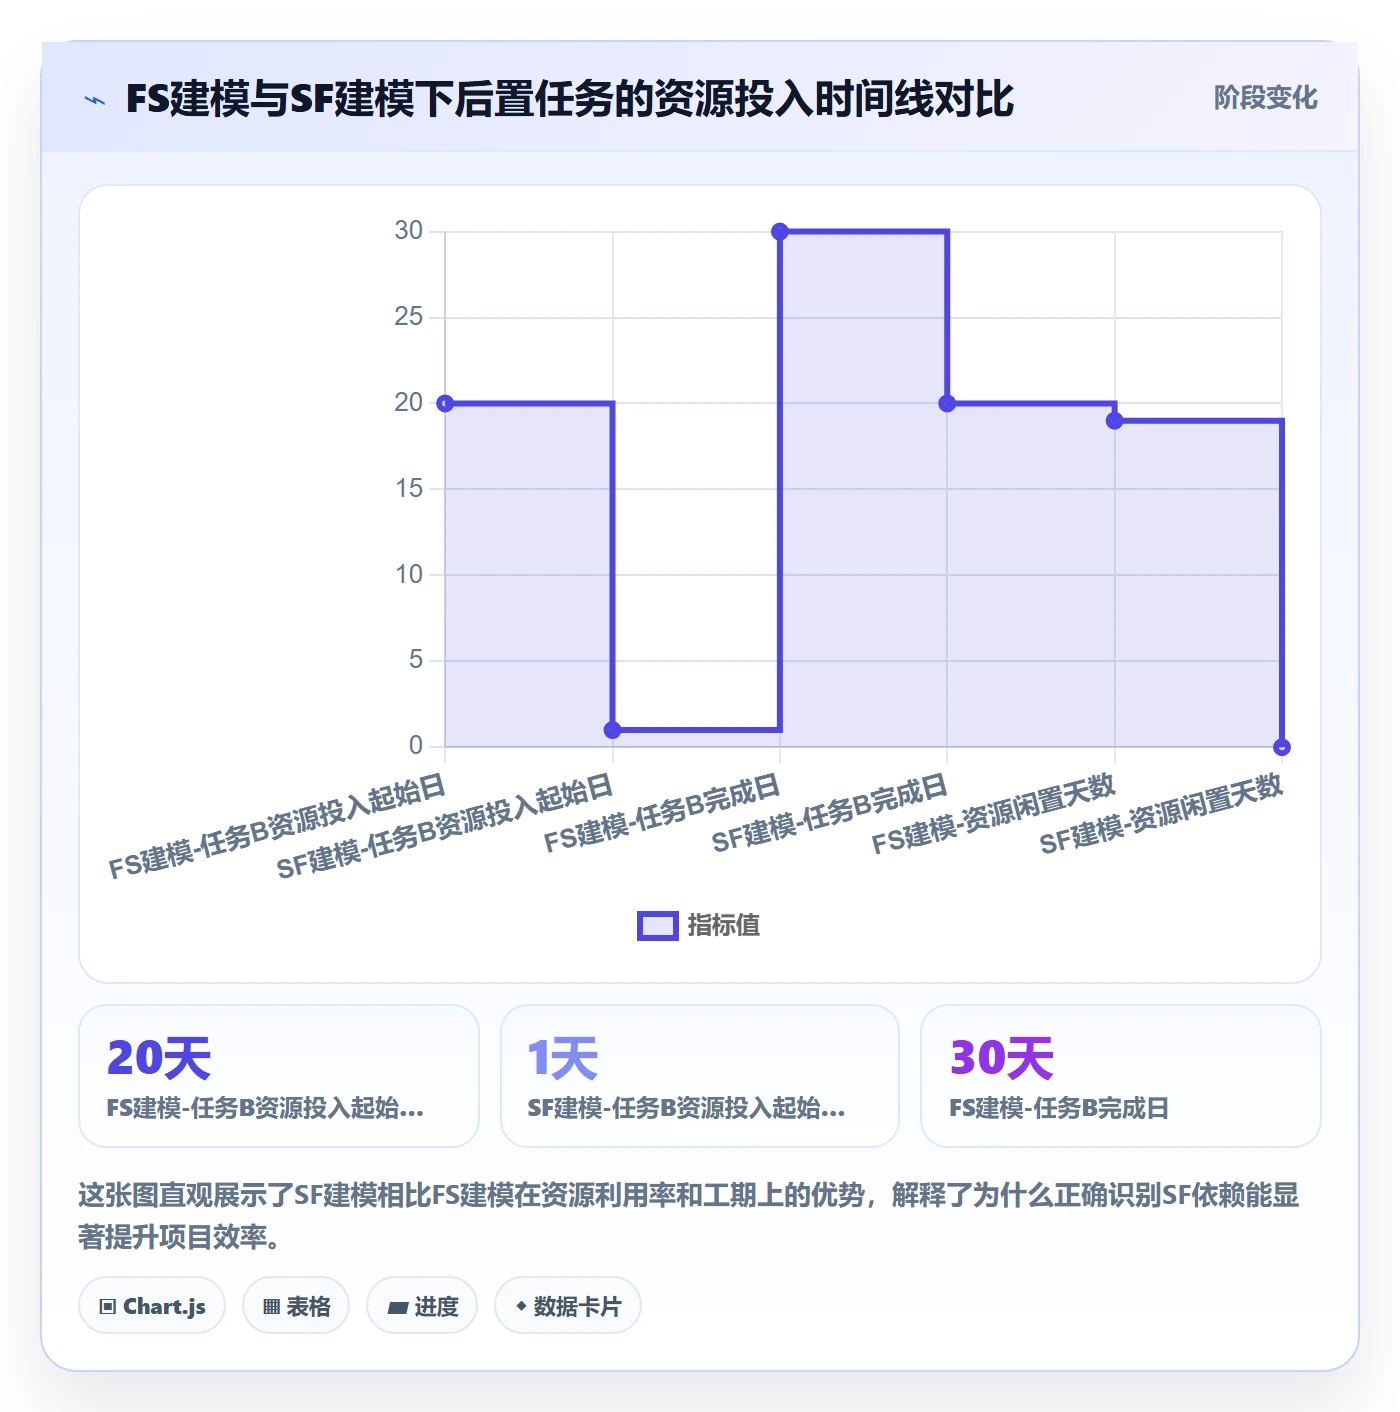Click the data point at value 30

[x=780, y=232]
